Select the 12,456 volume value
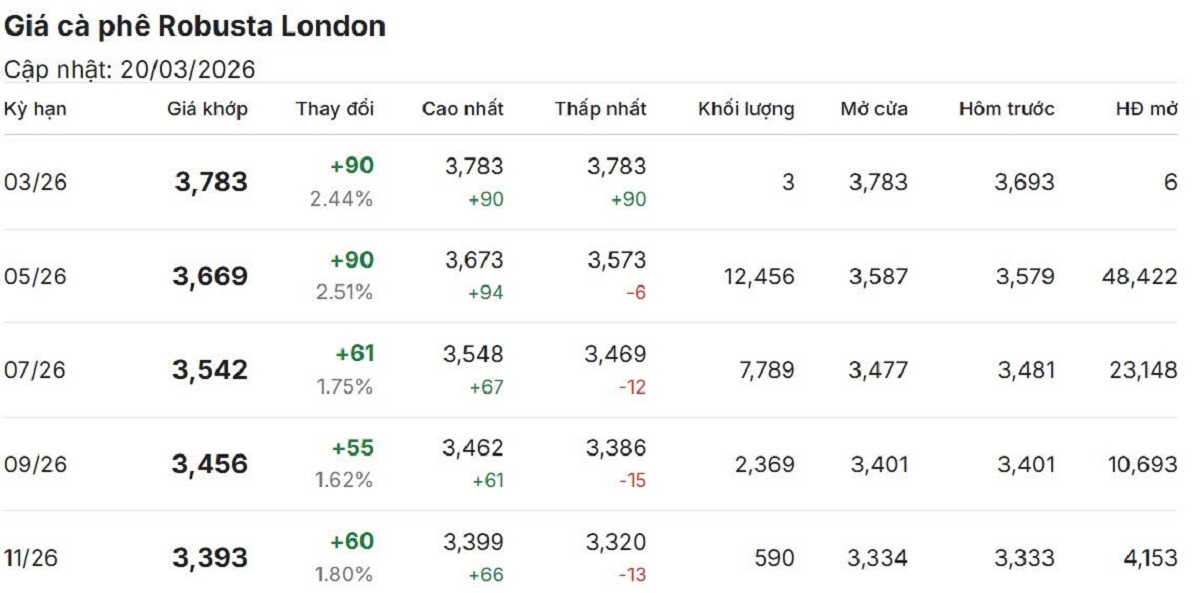The width and height of the screenshot is (1200, 593). (759, 277)
